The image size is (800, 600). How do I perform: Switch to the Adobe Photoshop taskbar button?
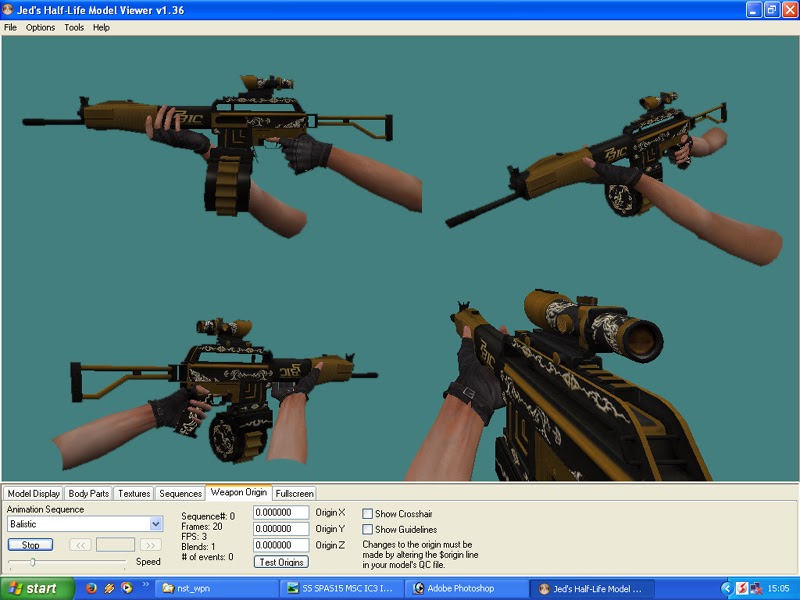point(467,588)
